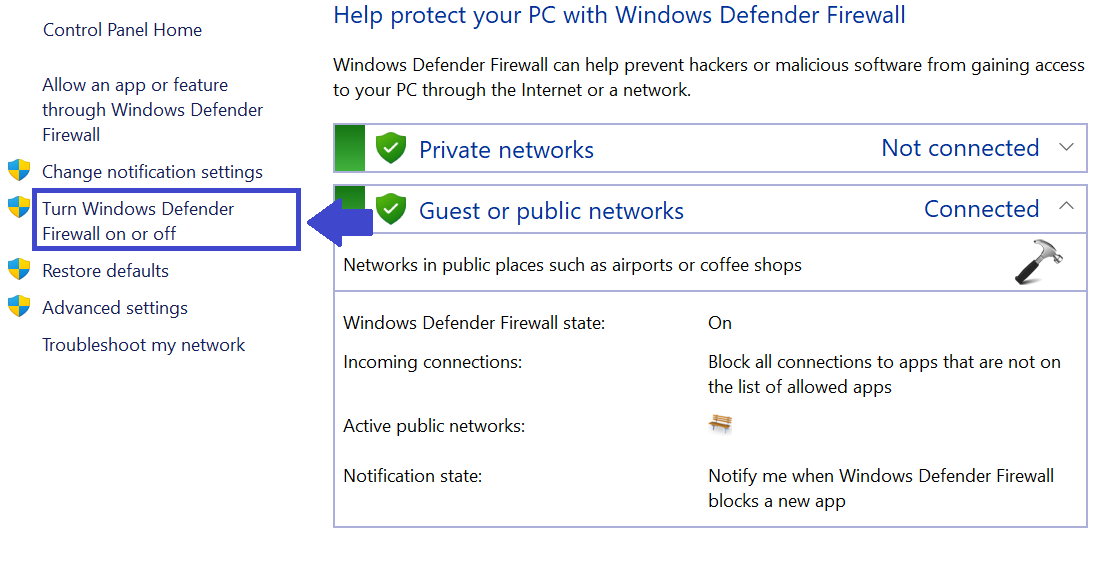Click the hammer and wrench watermark icon
Image resolution: width=1102 pixels, height=574 pixels.
pyautogui.click(x=1039, y=263)
